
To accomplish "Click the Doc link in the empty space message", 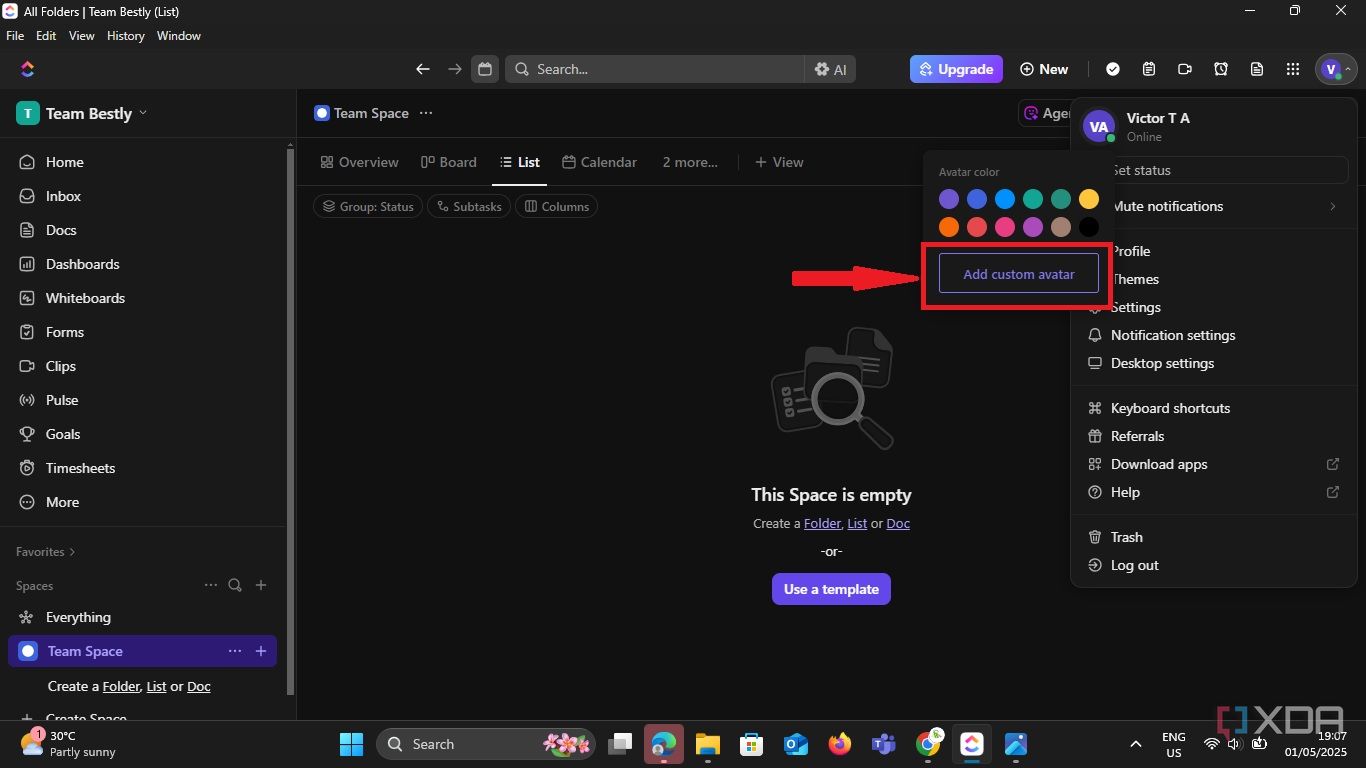I will [898, 523].
